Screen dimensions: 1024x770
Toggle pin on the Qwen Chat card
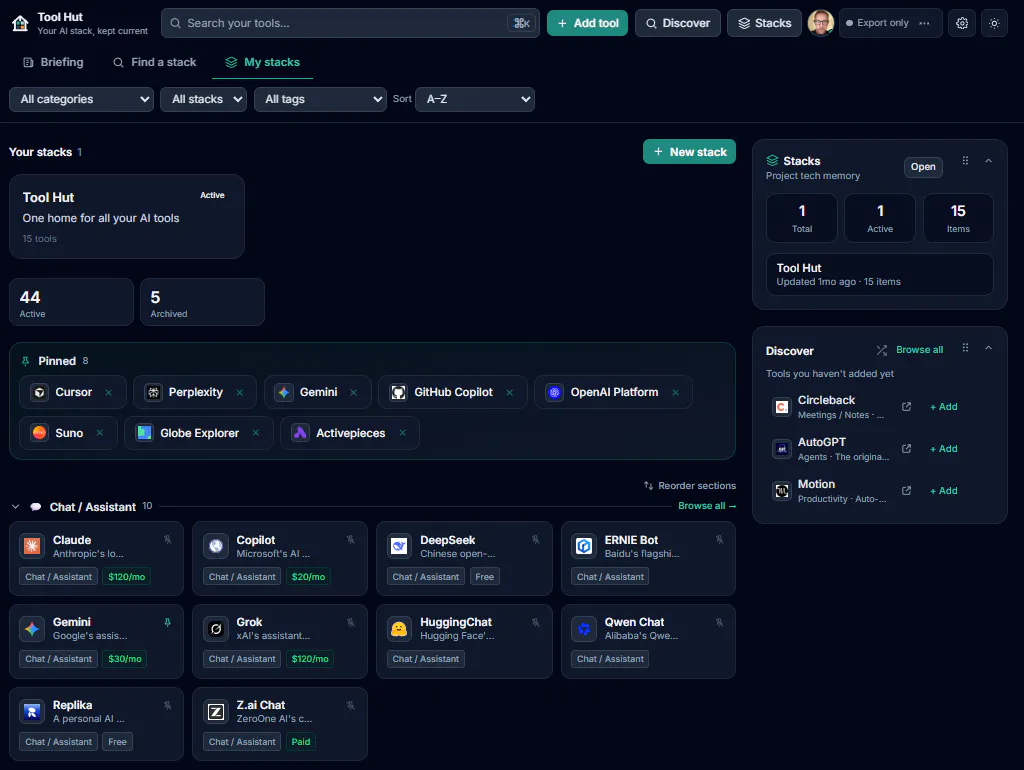pos(719,622)
